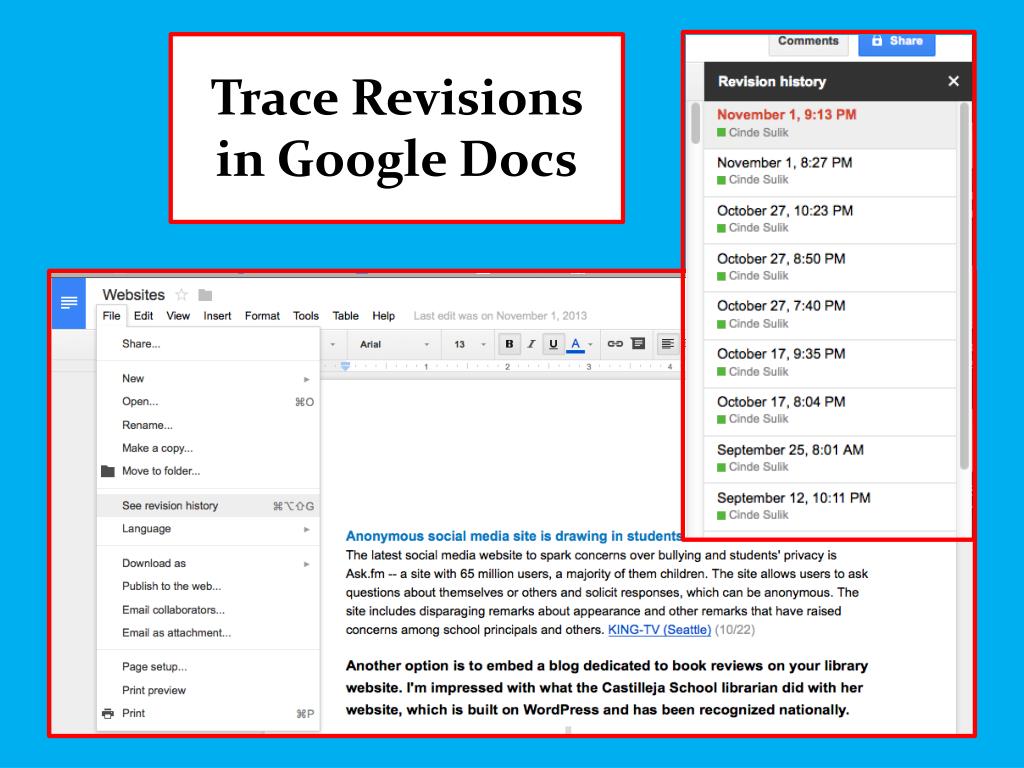Click the Print icon in File menu
The width and height of the screenshot is (1024, 768).
click(108, 713)
